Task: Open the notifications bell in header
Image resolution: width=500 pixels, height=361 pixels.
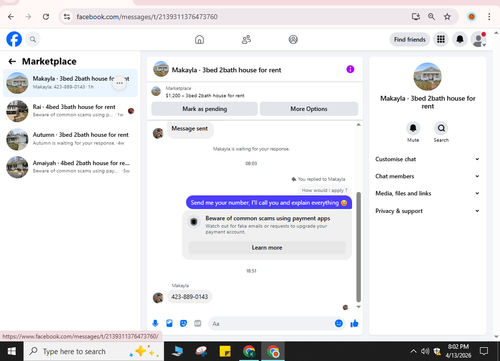Action: pyautogui.click(x=460, y=39)
